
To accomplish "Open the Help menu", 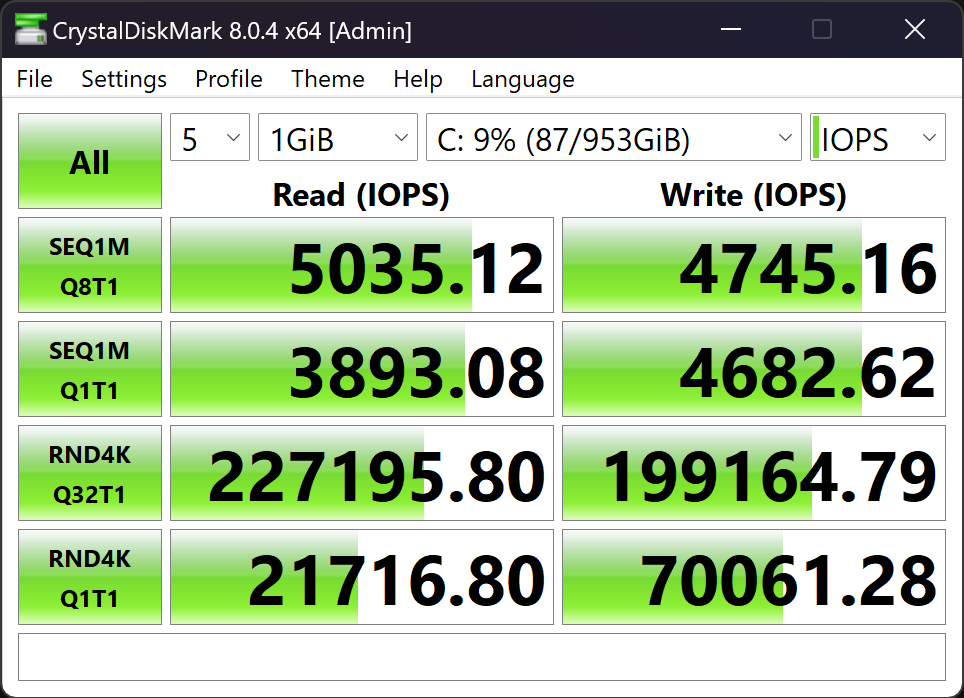I will (418, 79).
